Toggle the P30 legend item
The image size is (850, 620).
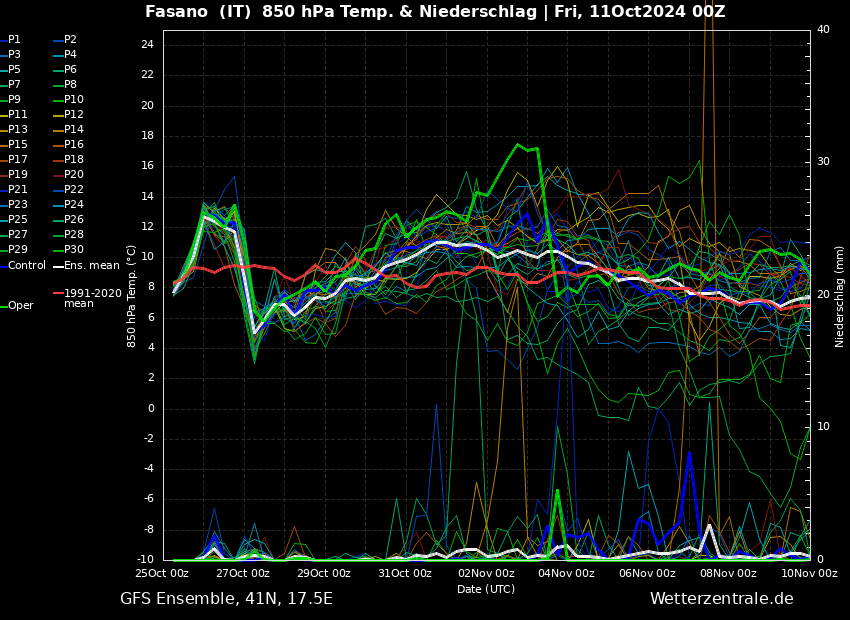[74, 250]
